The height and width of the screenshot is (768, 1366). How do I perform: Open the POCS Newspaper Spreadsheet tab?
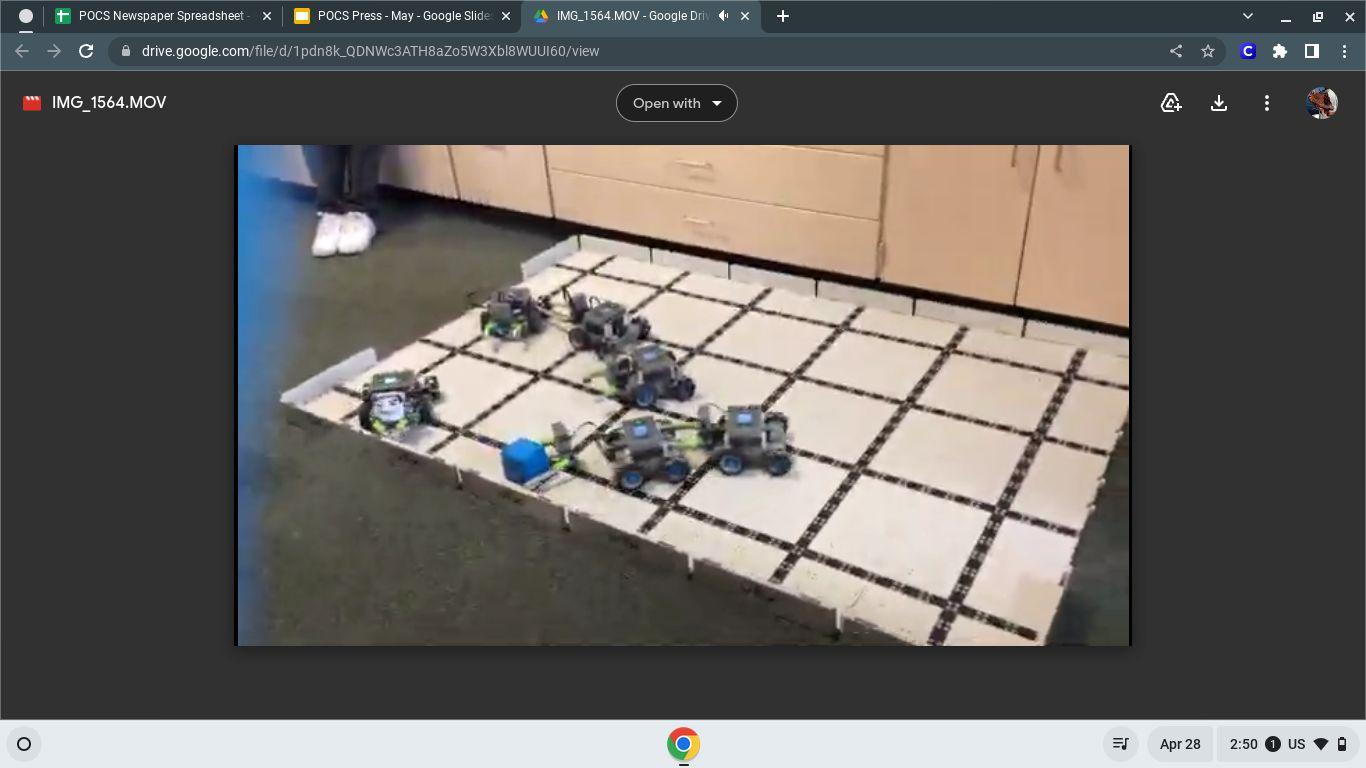pyautogui.click(x=163, y=16)
